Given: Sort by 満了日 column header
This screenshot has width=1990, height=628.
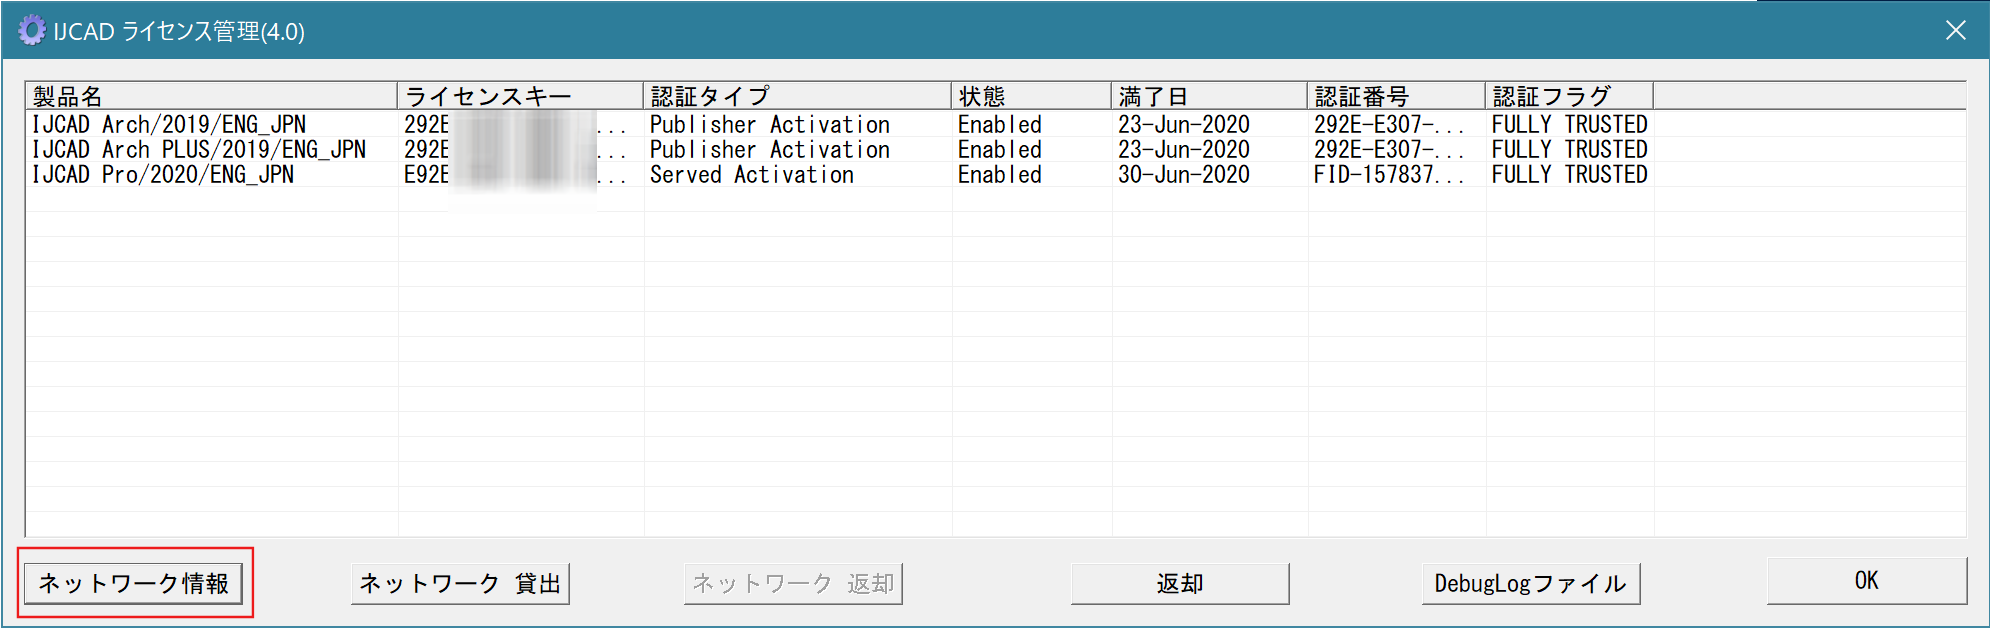Looking at the screenshot, I should 1209,96.
